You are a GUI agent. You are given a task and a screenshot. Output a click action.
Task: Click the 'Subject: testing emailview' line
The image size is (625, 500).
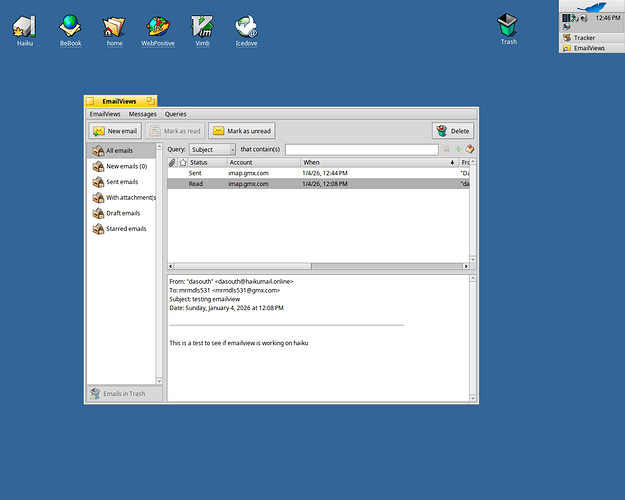[204, 299]
